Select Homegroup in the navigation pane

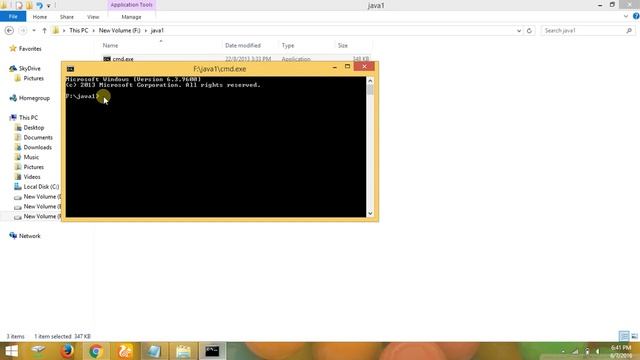pyautogui.click(x=34, y=98)
